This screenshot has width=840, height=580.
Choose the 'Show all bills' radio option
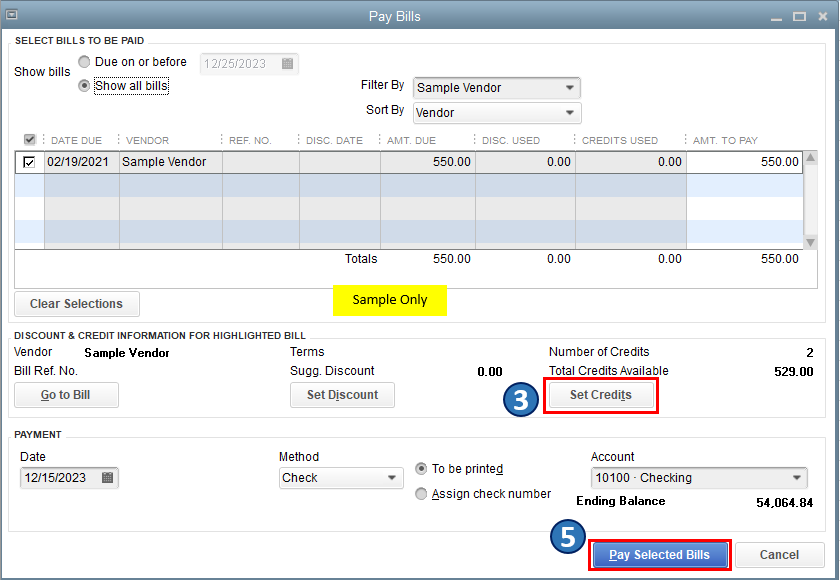(84, 86)
